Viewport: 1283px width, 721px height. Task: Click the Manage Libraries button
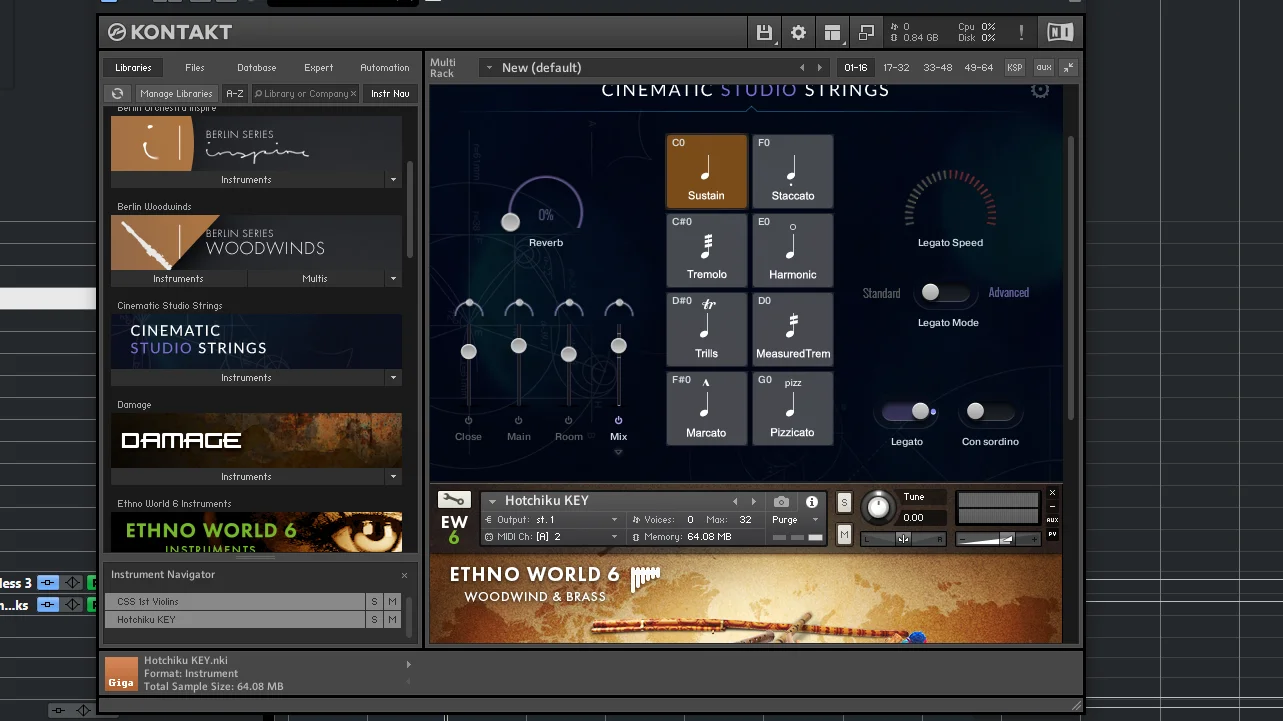pyautogui.click(x=176, y=94)
